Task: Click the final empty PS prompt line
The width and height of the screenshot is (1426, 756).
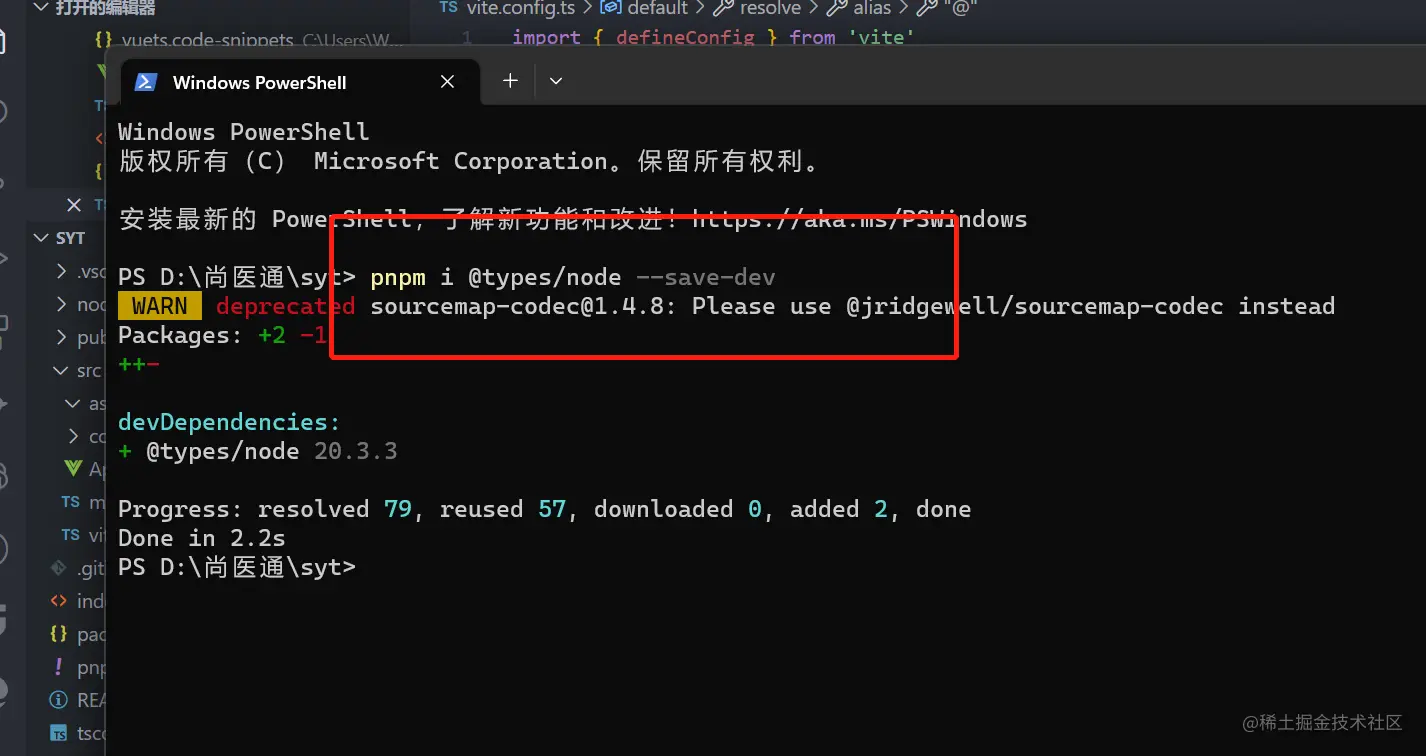Action: (x=236, y=567)
